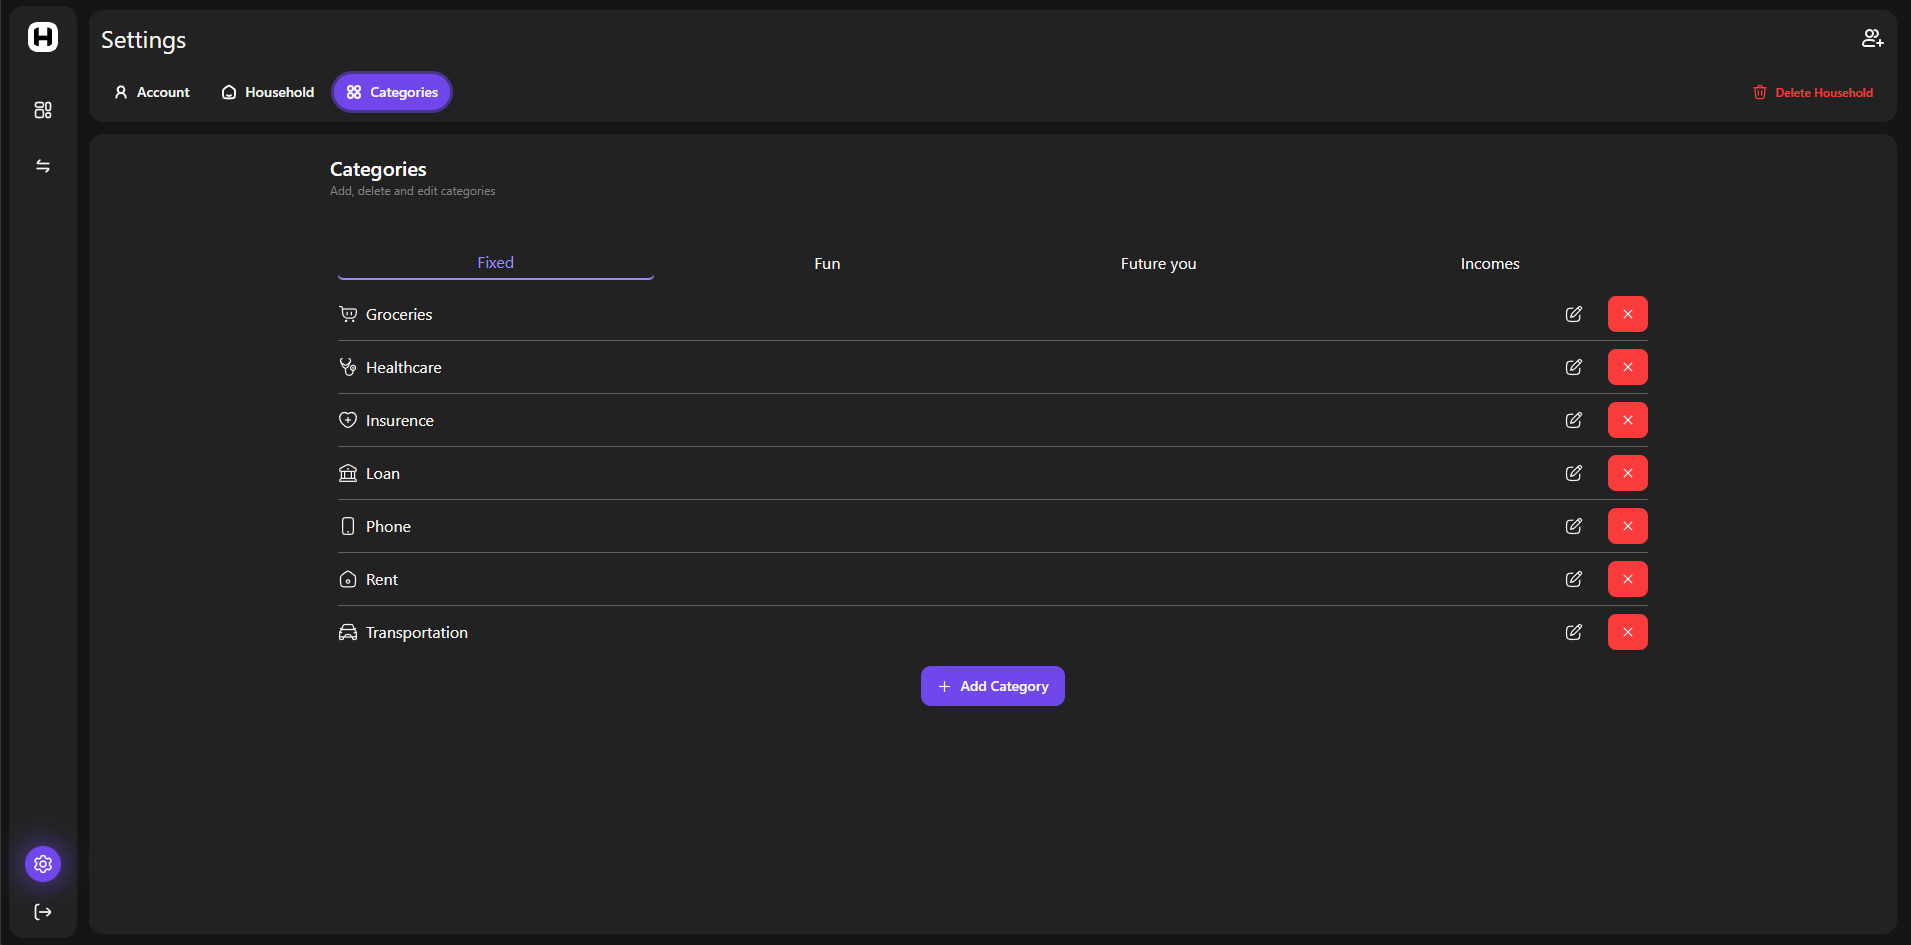Log out using the sidebar exit icon

tap(43, 912)
